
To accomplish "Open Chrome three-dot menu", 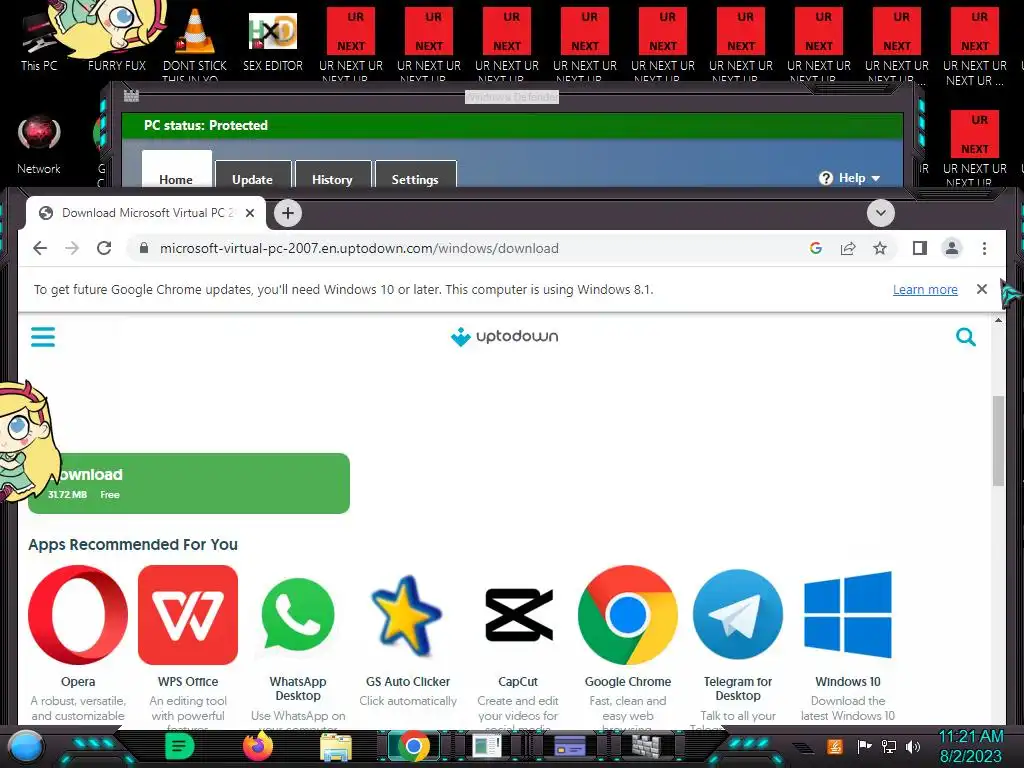I will coord(984,248).
